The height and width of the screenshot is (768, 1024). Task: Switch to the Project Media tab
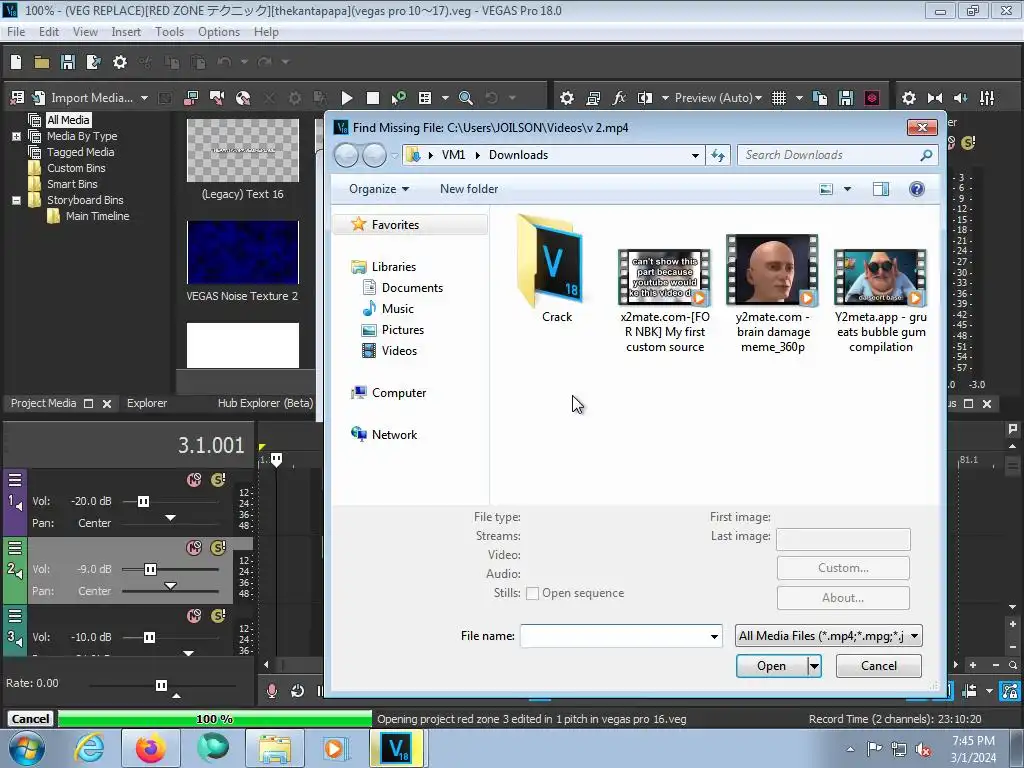coord(43,404)
